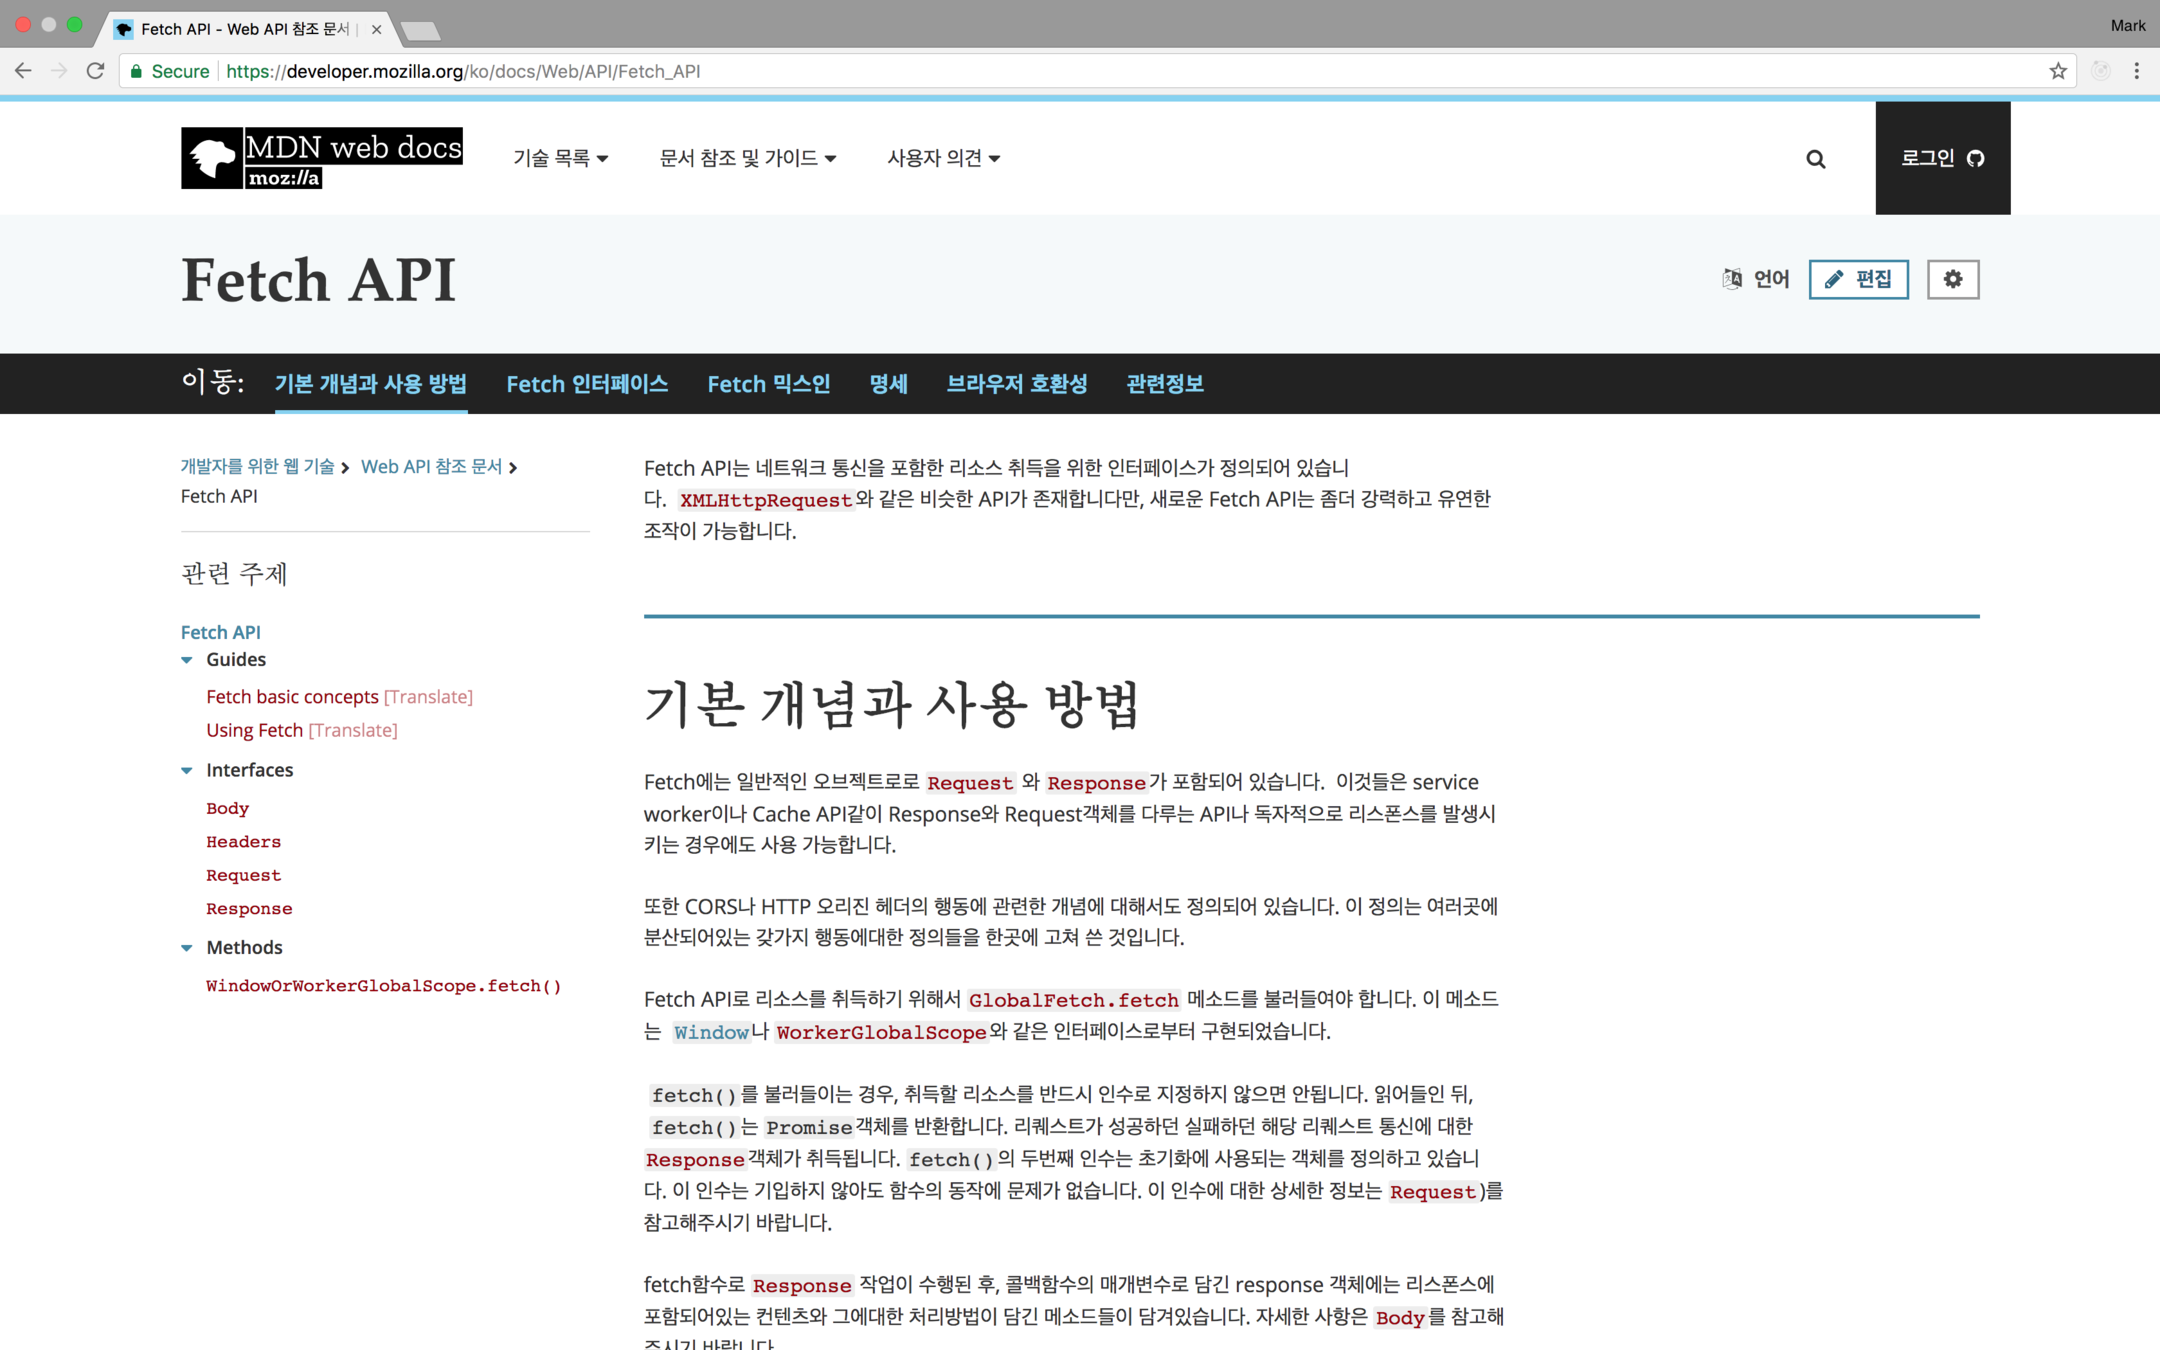2160x1350 pixels.
Task: Click the 편집 edit button
Action: point(1858,279)
